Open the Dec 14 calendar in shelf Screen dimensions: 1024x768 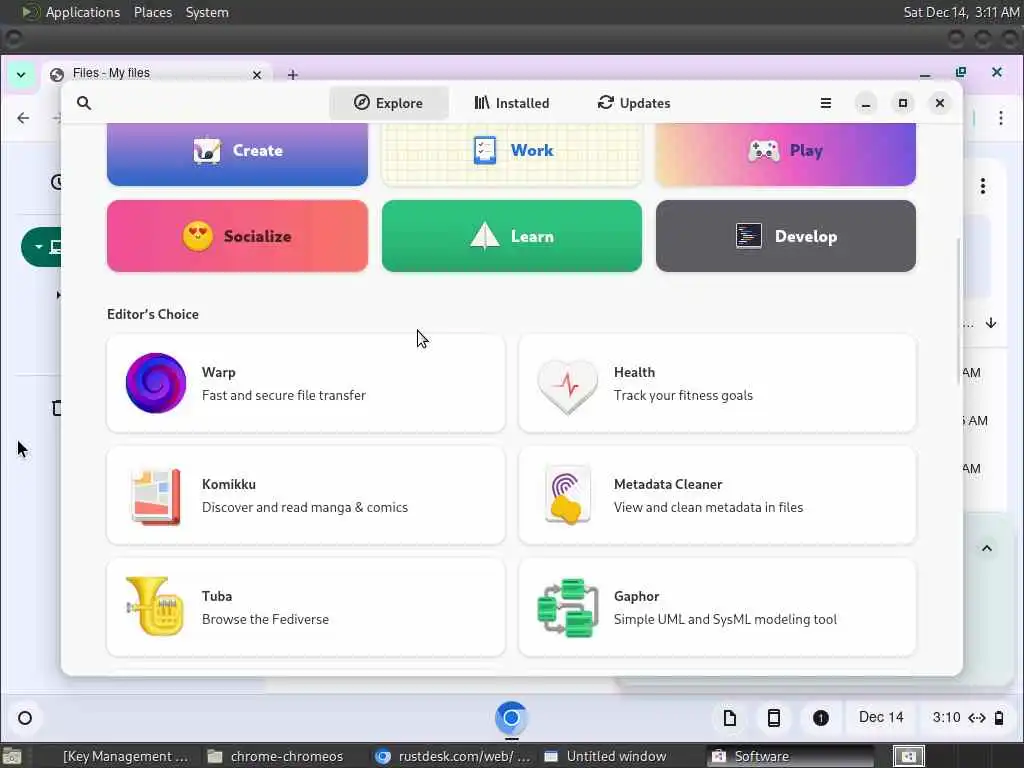pos(881,718)
